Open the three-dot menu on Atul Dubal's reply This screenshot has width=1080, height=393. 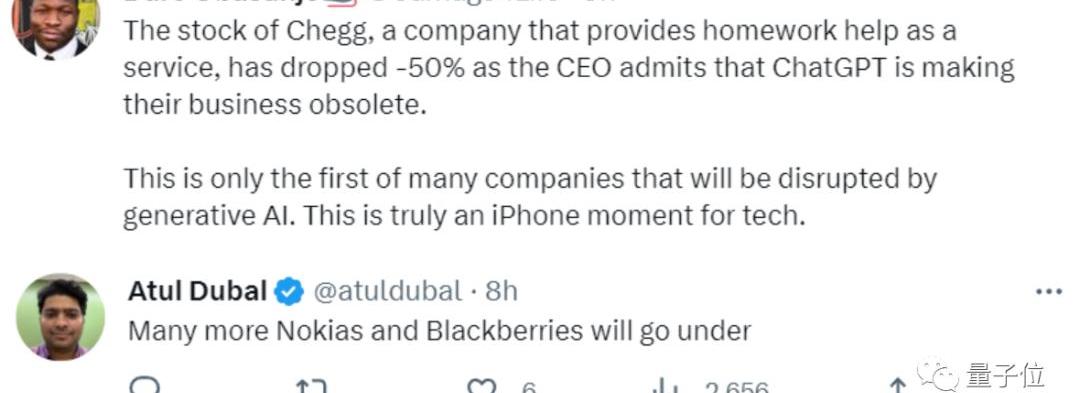(x=1048, y=292)
